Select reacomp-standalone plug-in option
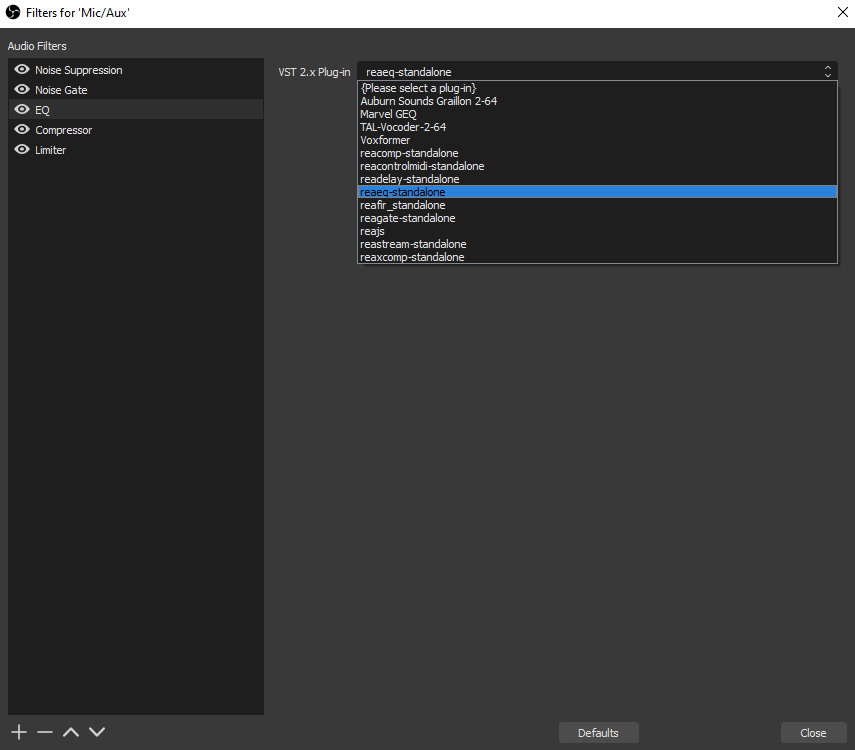 409,153
